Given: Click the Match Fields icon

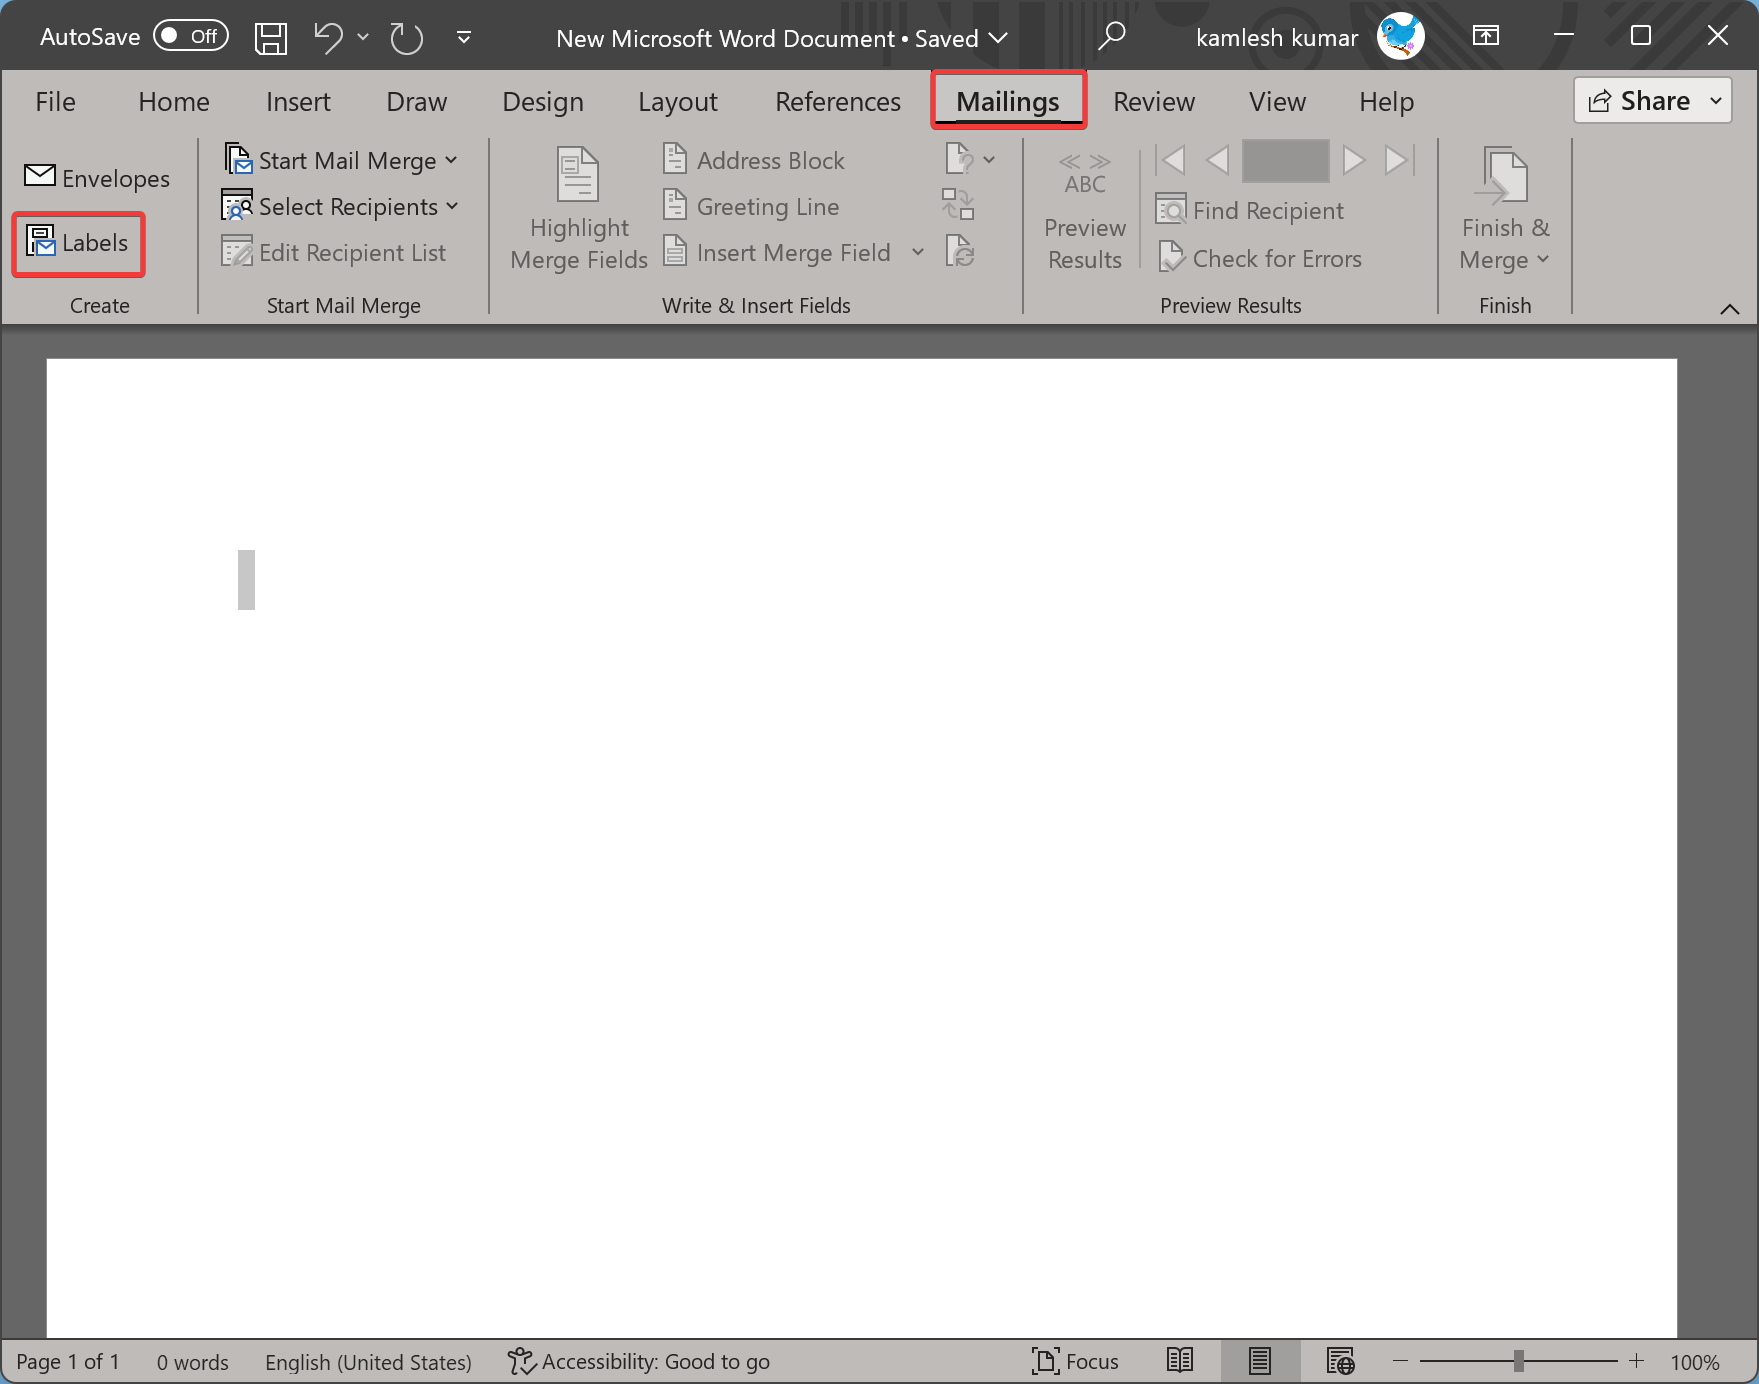Looking at the screenshot, I should click(x=958, y=205).
